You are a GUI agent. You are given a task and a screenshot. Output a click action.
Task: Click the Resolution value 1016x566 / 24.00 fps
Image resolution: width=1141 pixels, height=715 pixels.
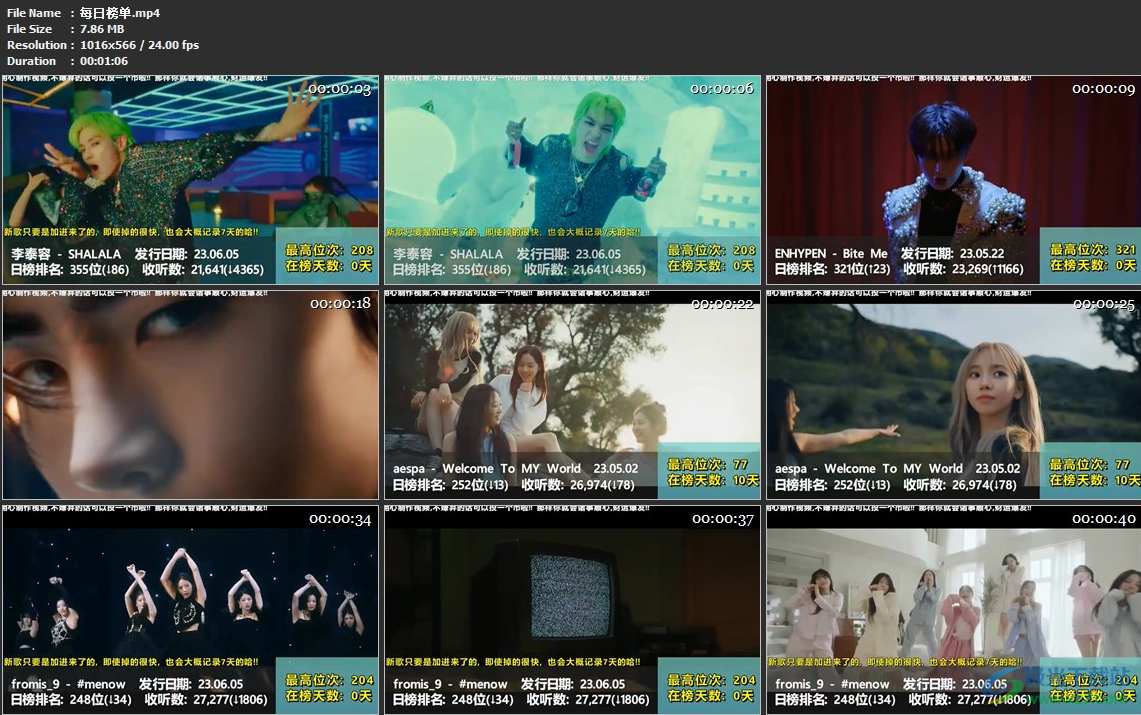pos(139,45)
